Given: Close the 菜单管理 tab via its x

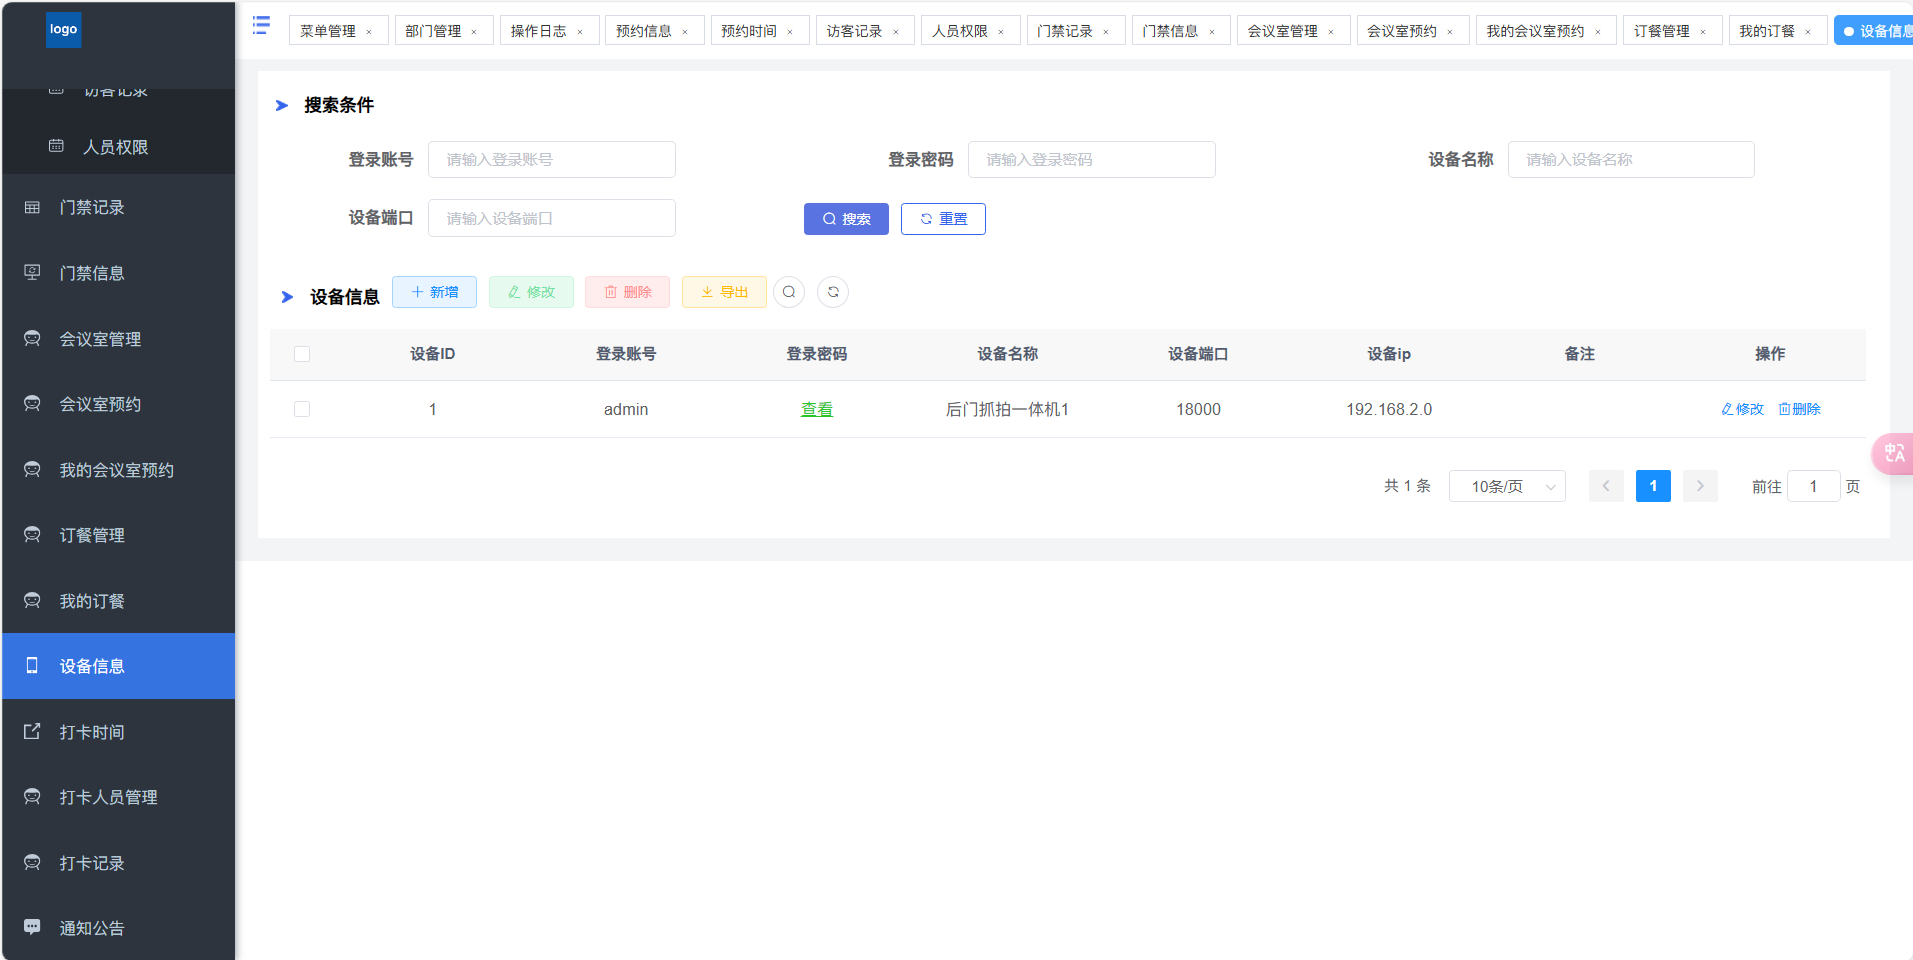Looking at the screenshot, I should tap(369, 32).
